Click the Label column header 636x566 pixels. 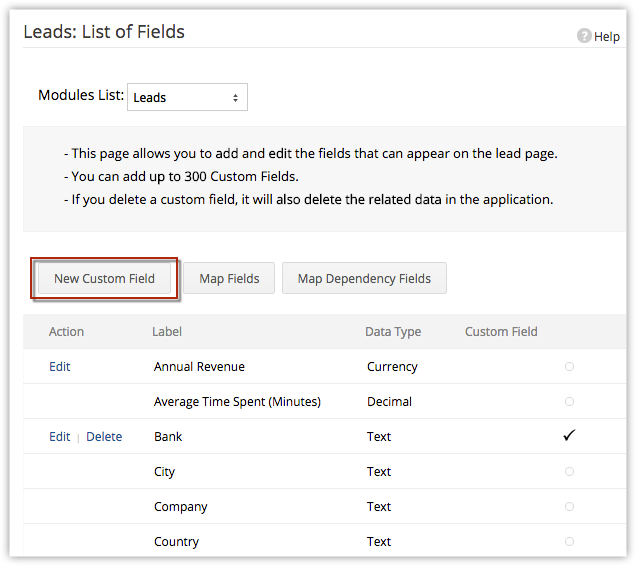[x=167, y=331]
